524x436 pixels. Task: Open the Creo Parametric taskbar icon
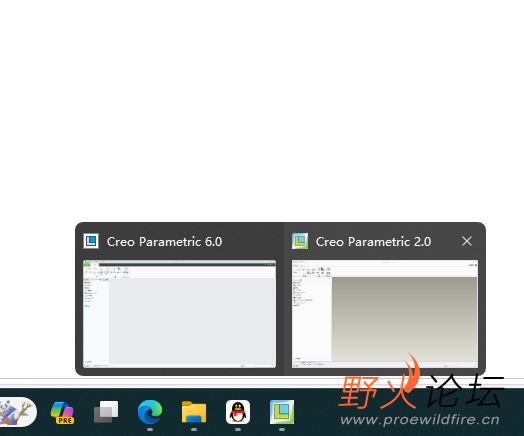click(x=282, y=412)
